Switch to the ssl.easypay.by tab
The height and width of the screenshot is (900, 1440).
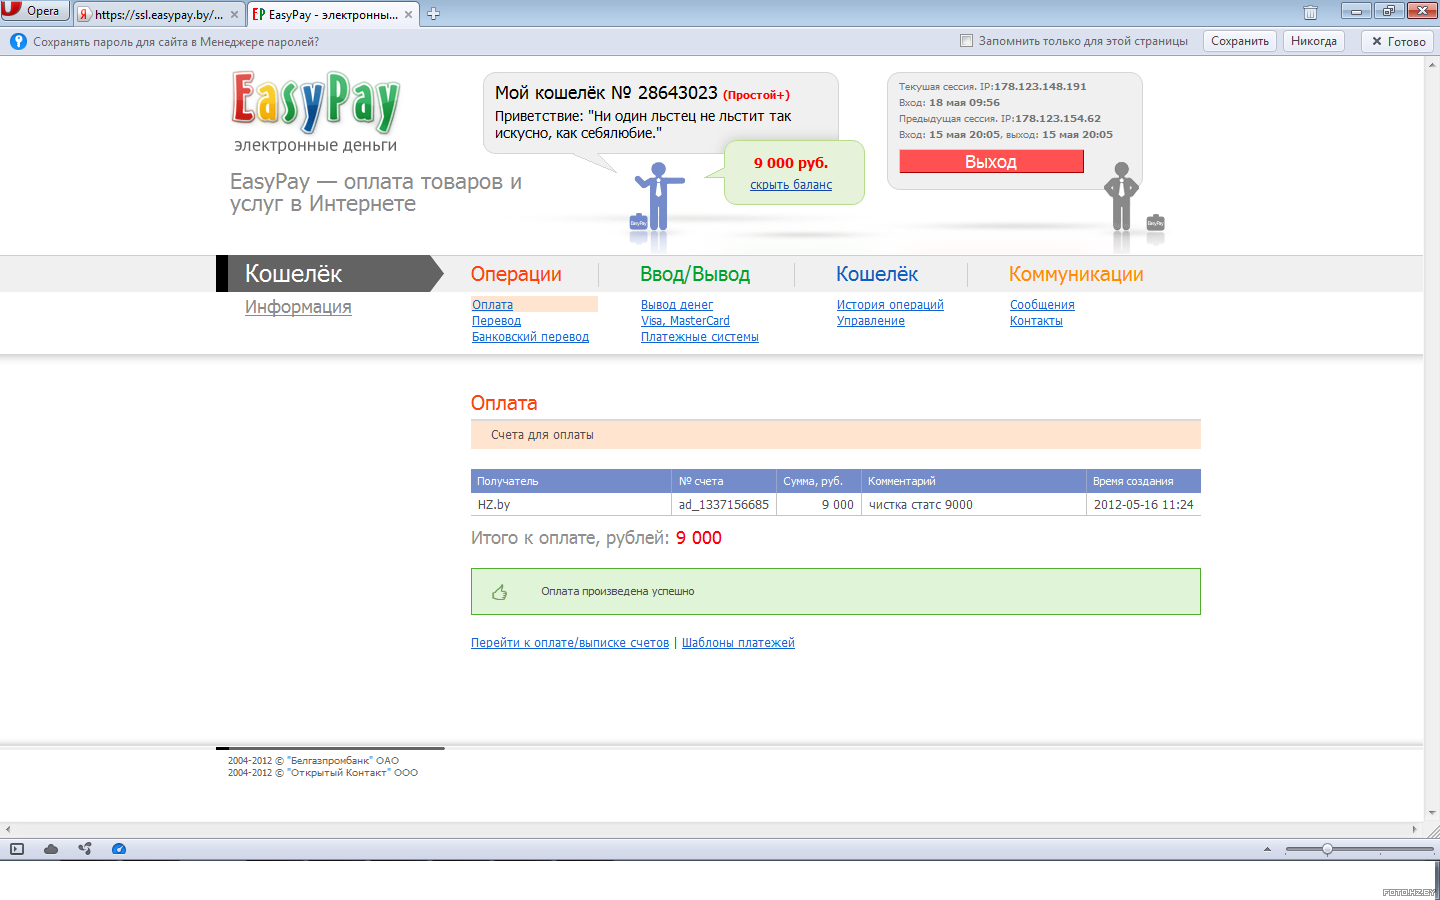click(x=159, y=14)
